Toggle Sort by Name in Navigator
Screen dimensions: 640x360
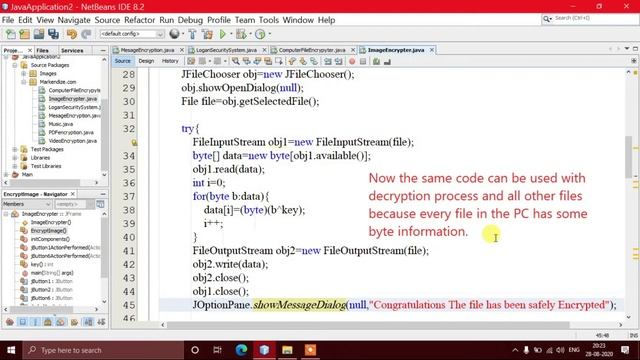[88, 322]
